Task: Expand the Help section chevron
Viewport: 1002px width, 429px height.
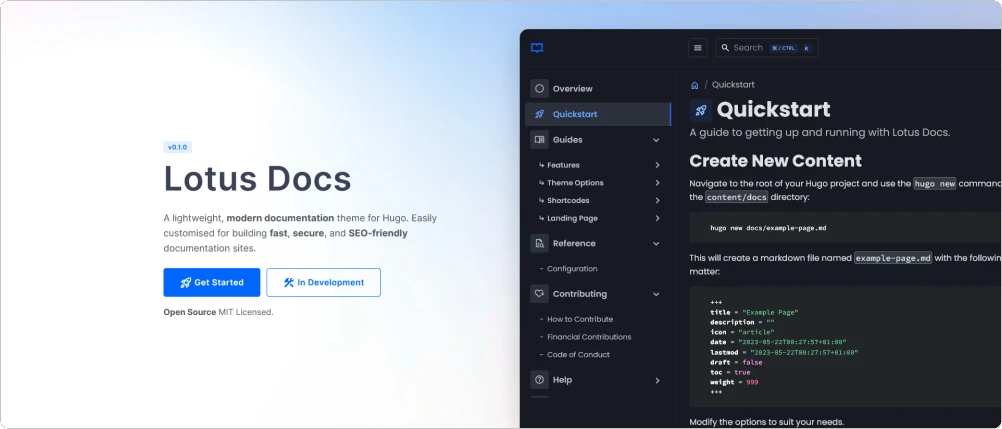Action: [x=658, y=380]
